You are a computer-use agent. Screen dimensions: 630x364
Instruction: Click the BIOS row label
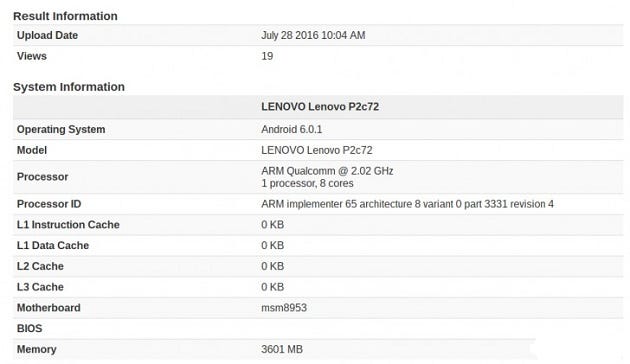coord(29,329)
